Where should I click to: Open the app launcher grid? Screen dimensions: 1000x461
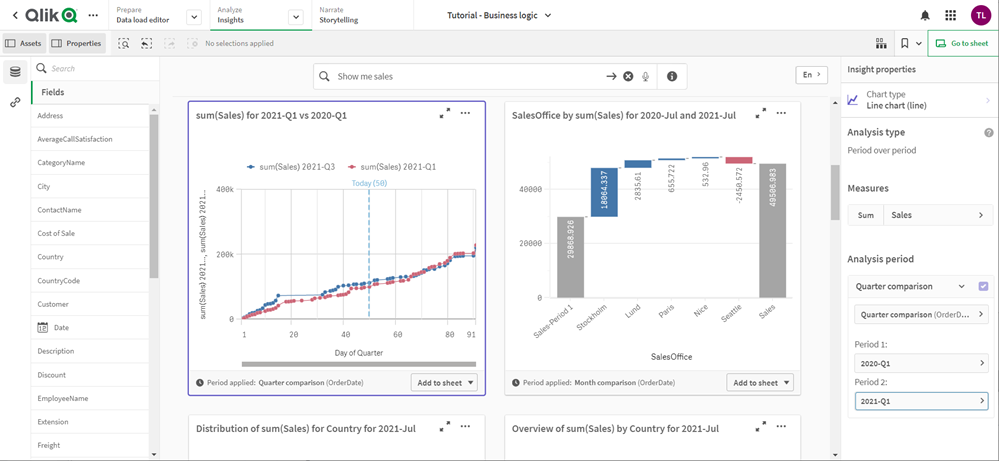click(950, 16)
